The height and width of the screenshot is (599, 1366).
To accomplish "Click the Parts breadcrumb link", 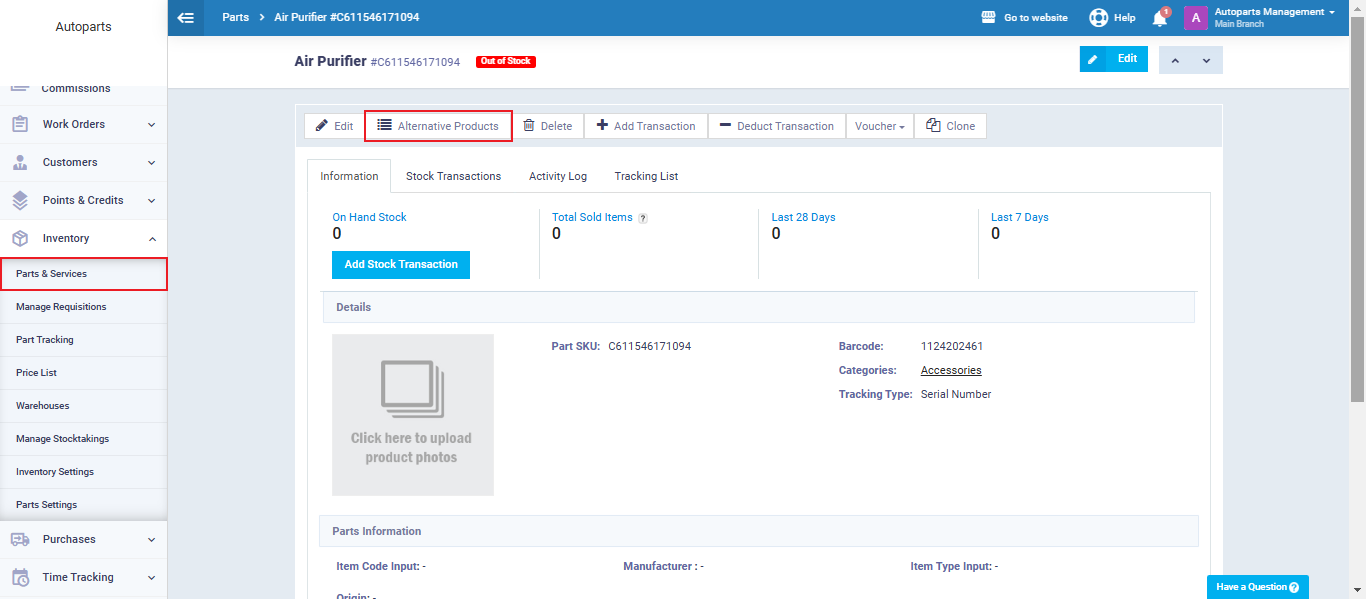I will pyautogui.click(x=236, y=17).
